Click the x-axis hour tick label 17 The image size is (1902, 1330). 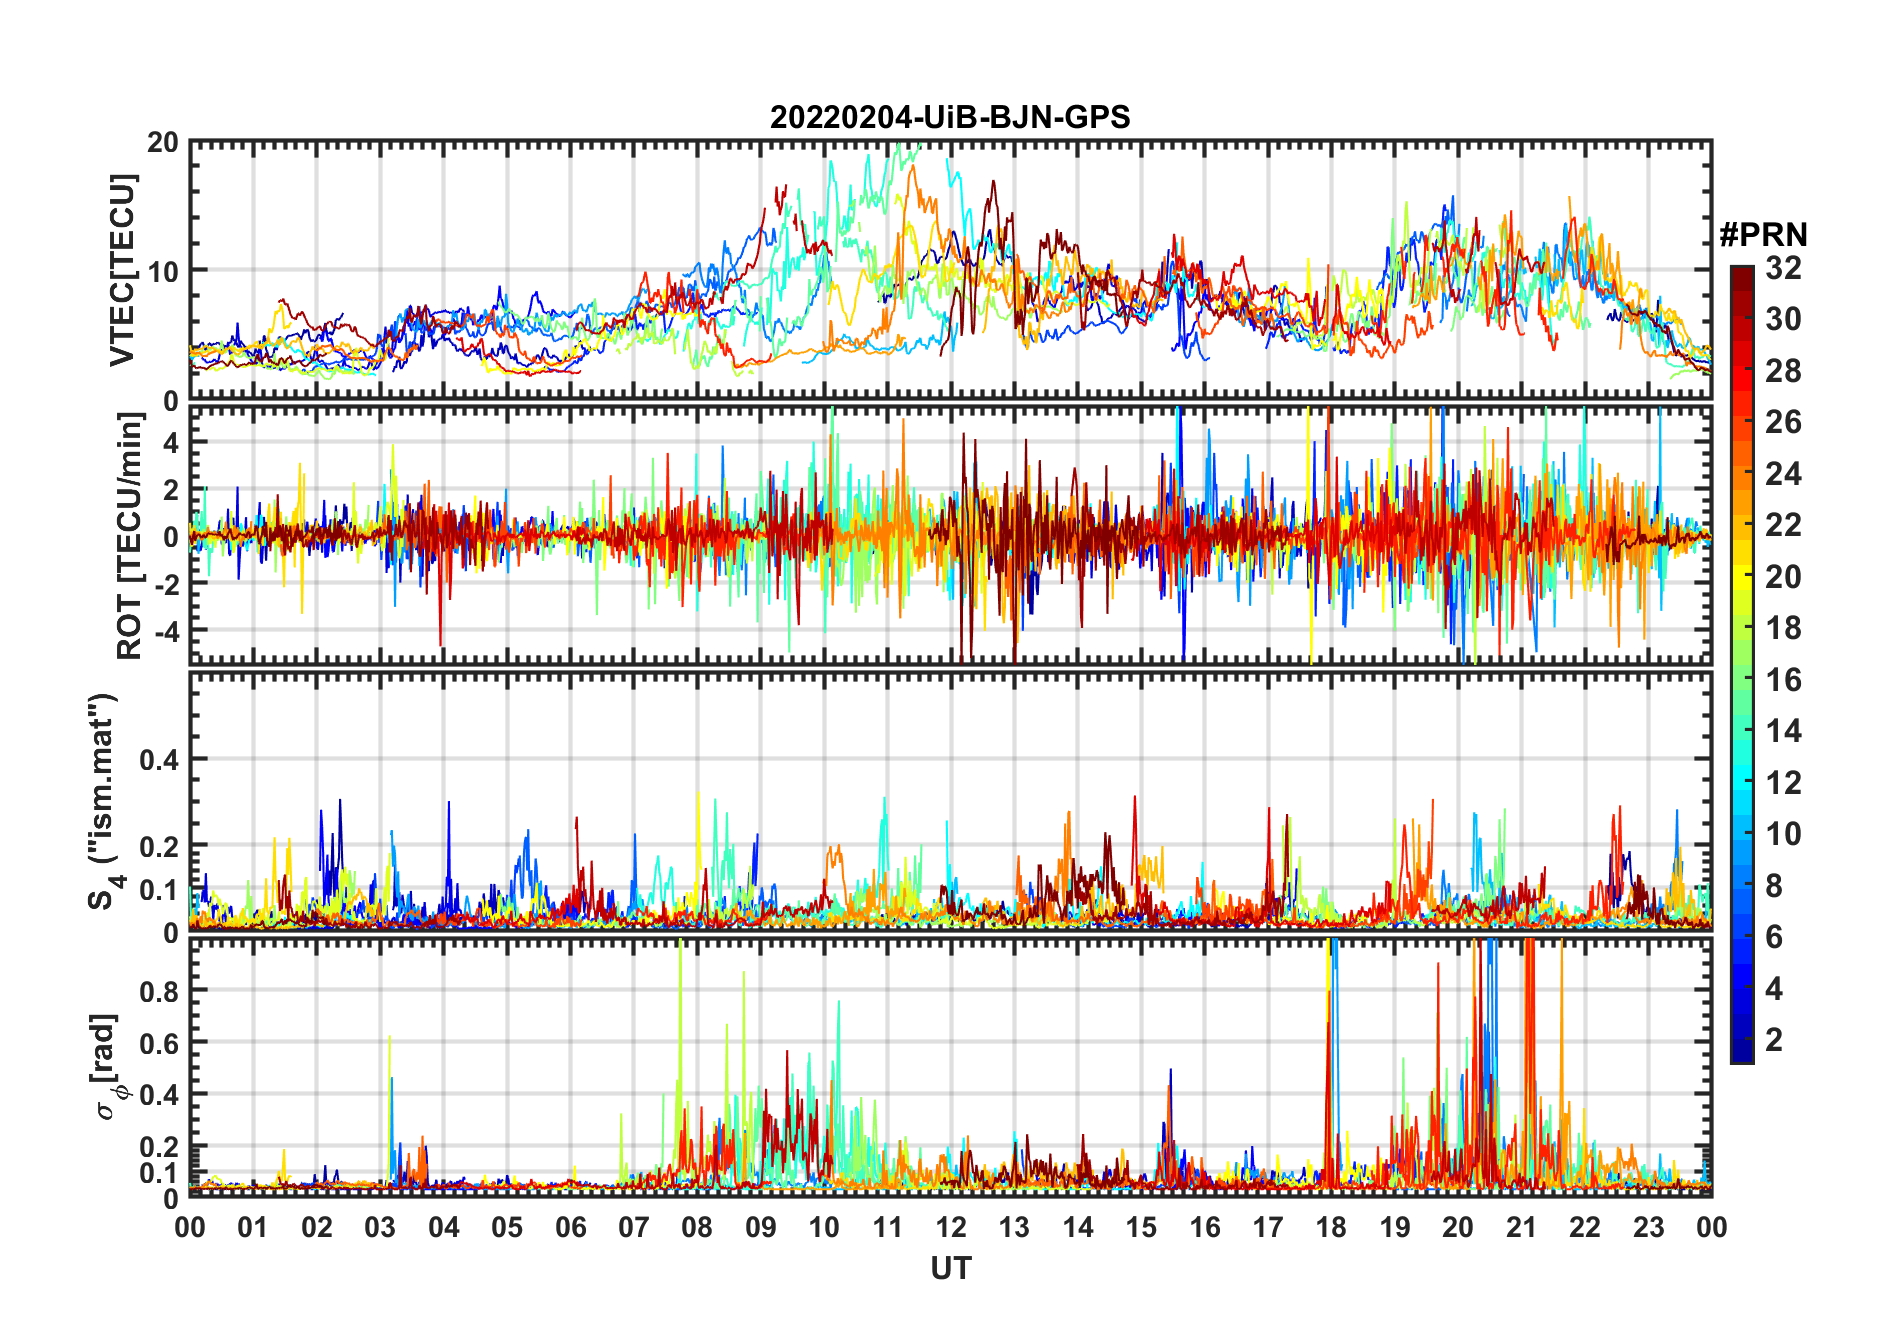[1268, 1227]
